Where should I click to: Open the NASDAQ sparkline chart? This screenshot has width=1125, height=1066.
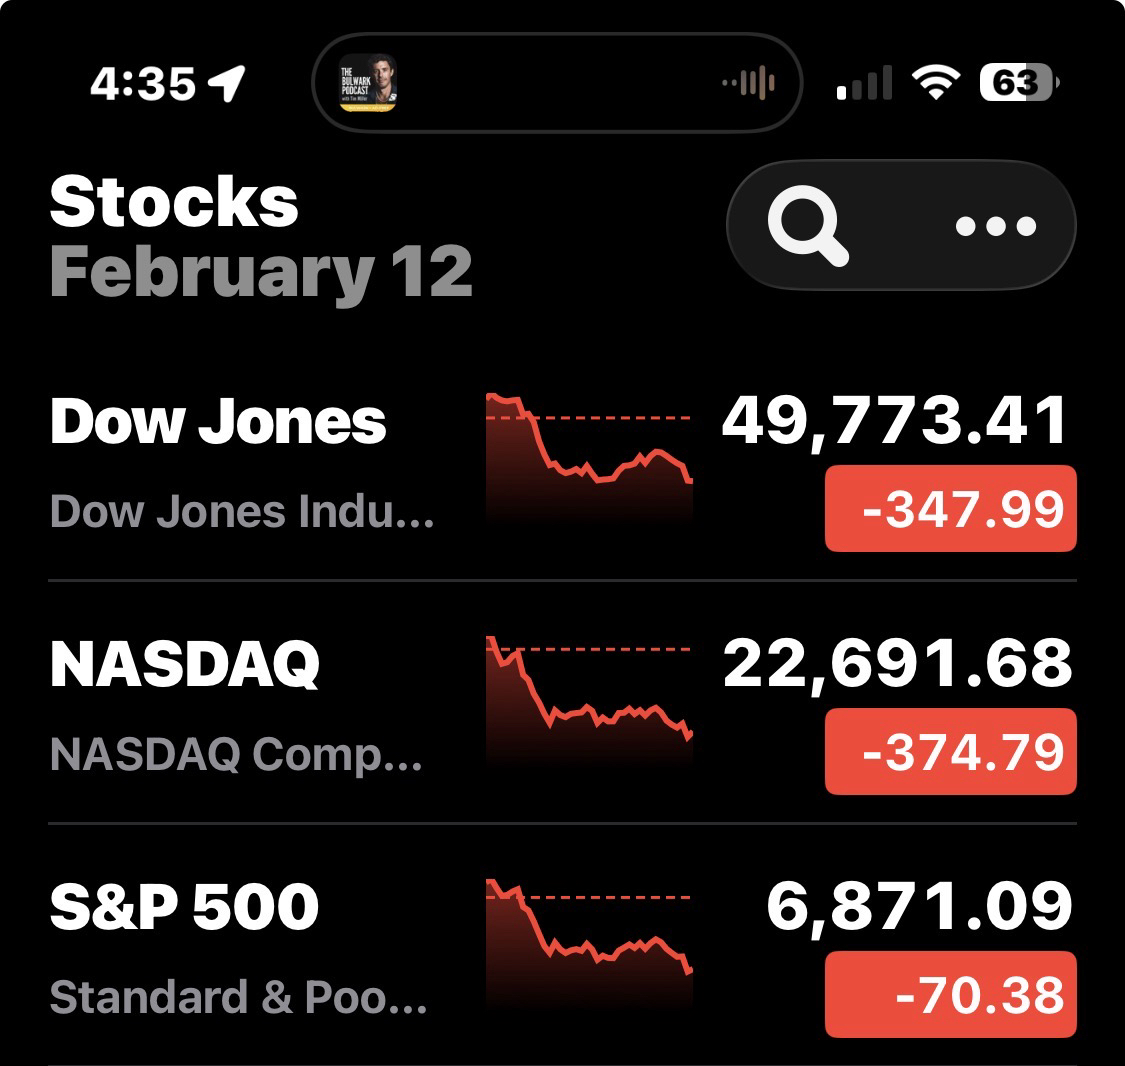tap(589, 698)
